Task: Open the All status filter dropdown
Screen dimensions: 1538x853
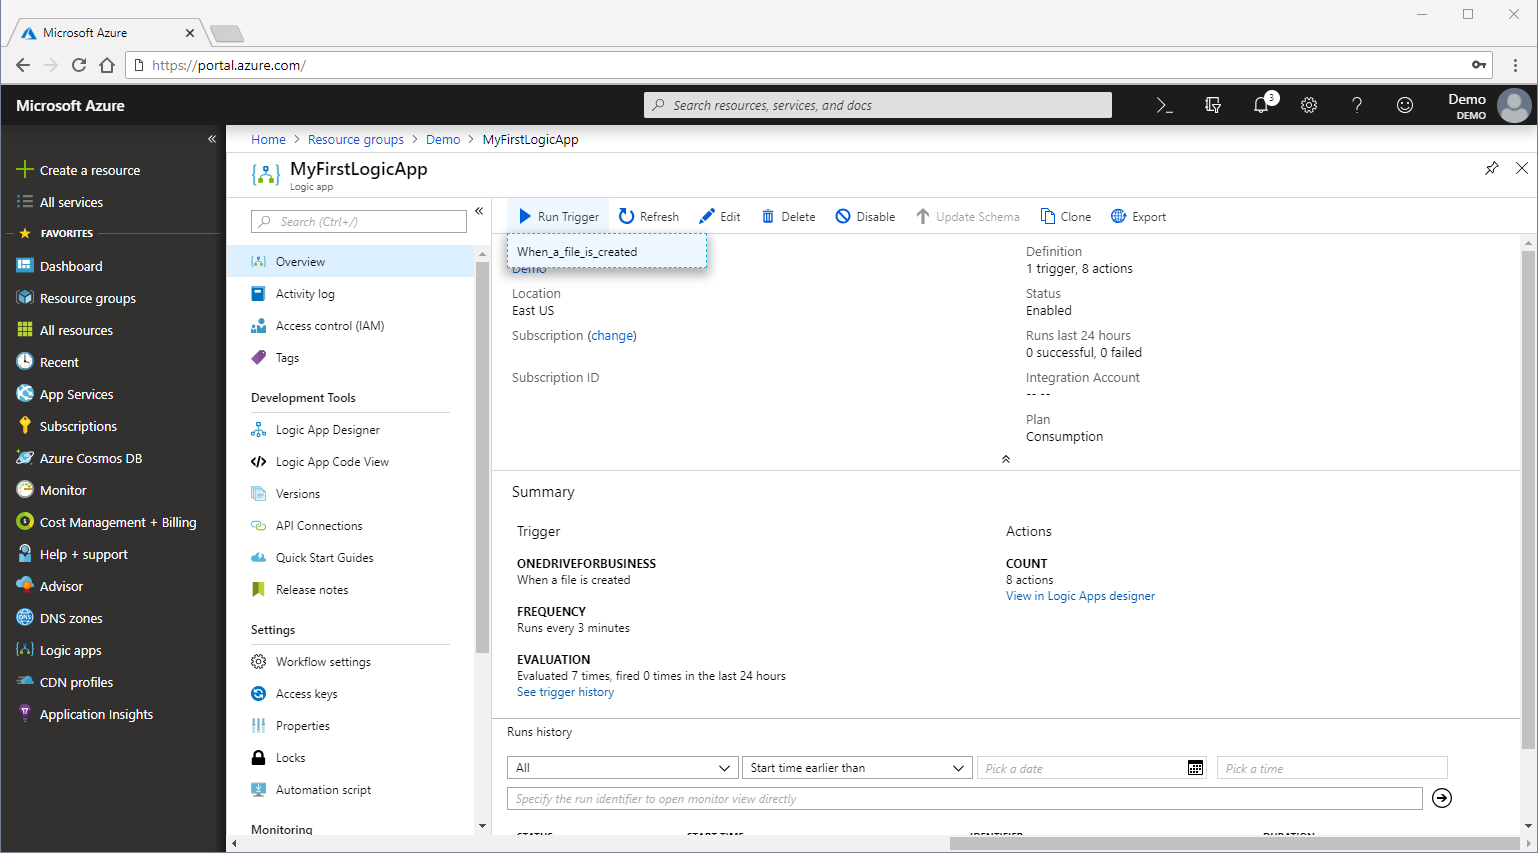Action: (x=623, y=768)
